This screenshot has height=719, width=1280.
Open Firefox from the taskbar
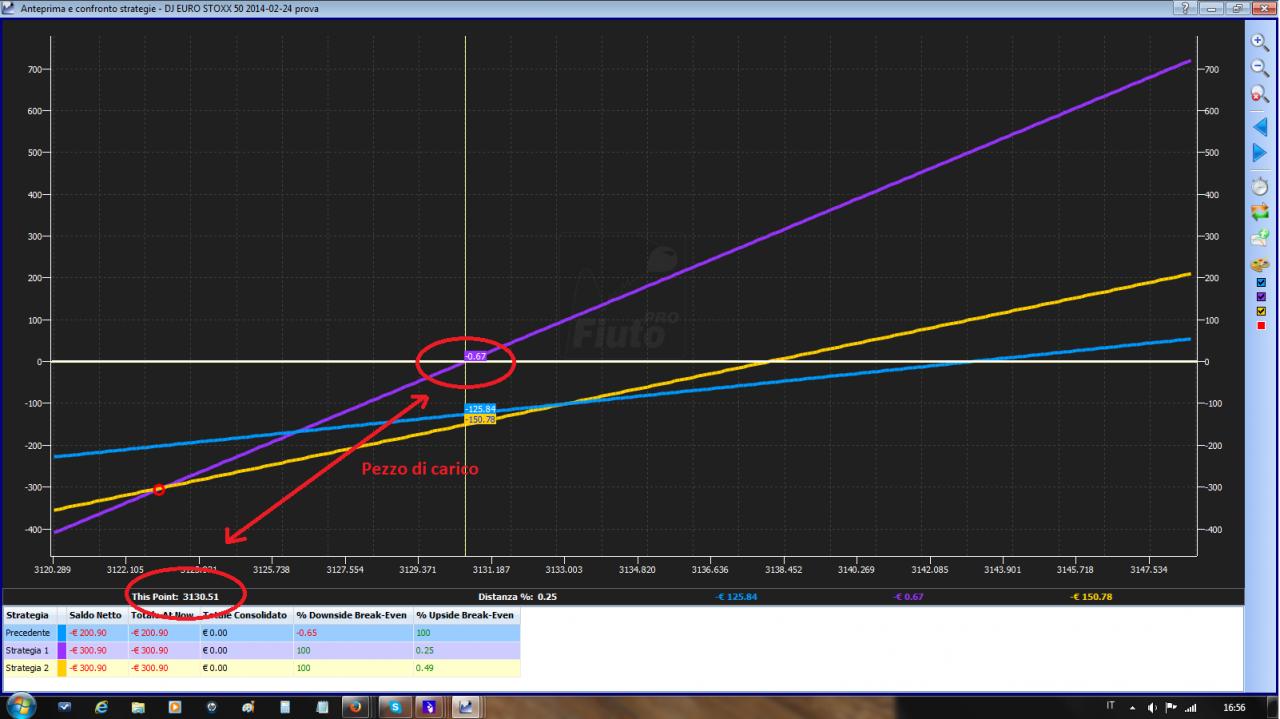tap(355, 707)
